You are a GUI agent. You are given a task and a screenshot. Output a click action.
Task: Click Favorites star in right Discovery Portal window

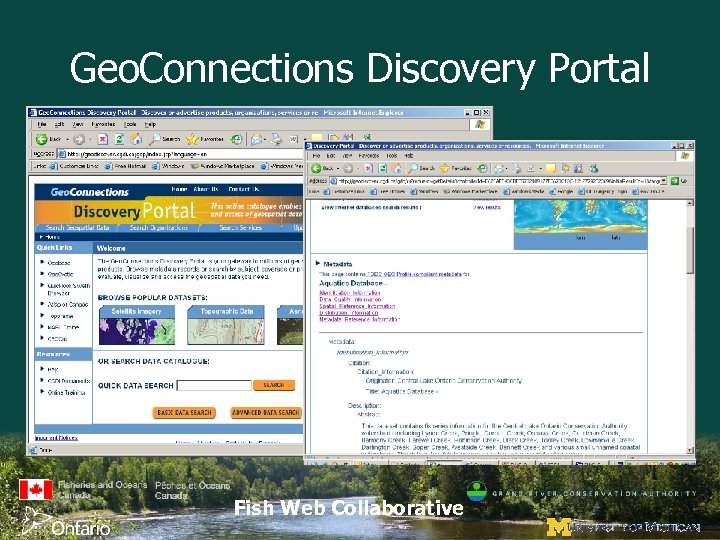click(444, 168)
